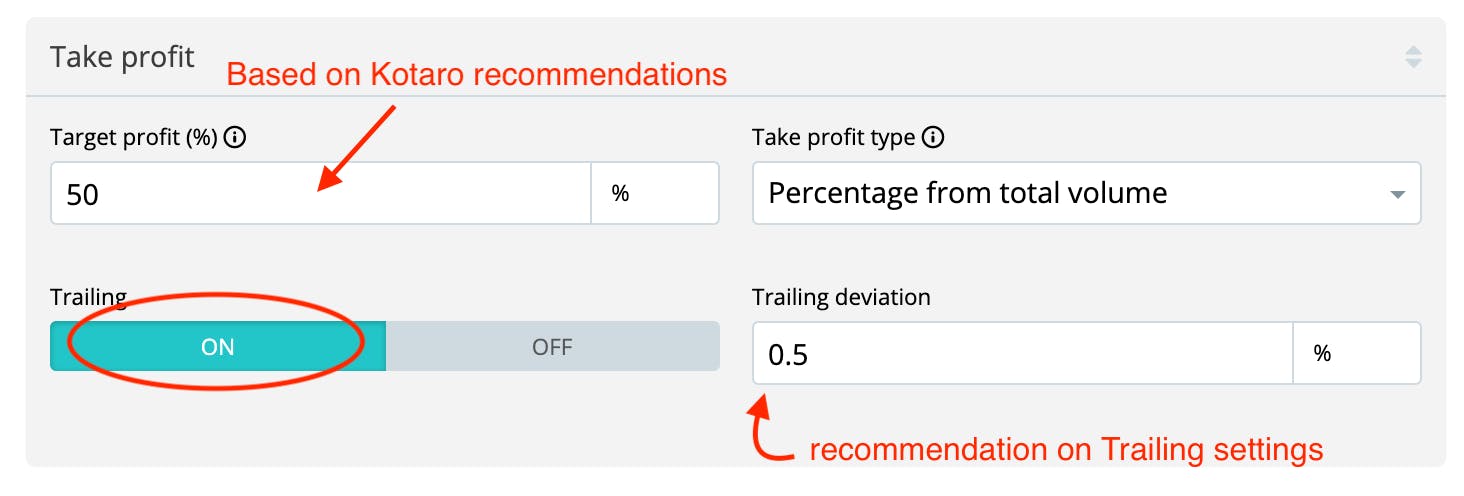This screenshot has width=1464, height=496.
Task: Click the info icon beside Target profit
Action: 235,138
